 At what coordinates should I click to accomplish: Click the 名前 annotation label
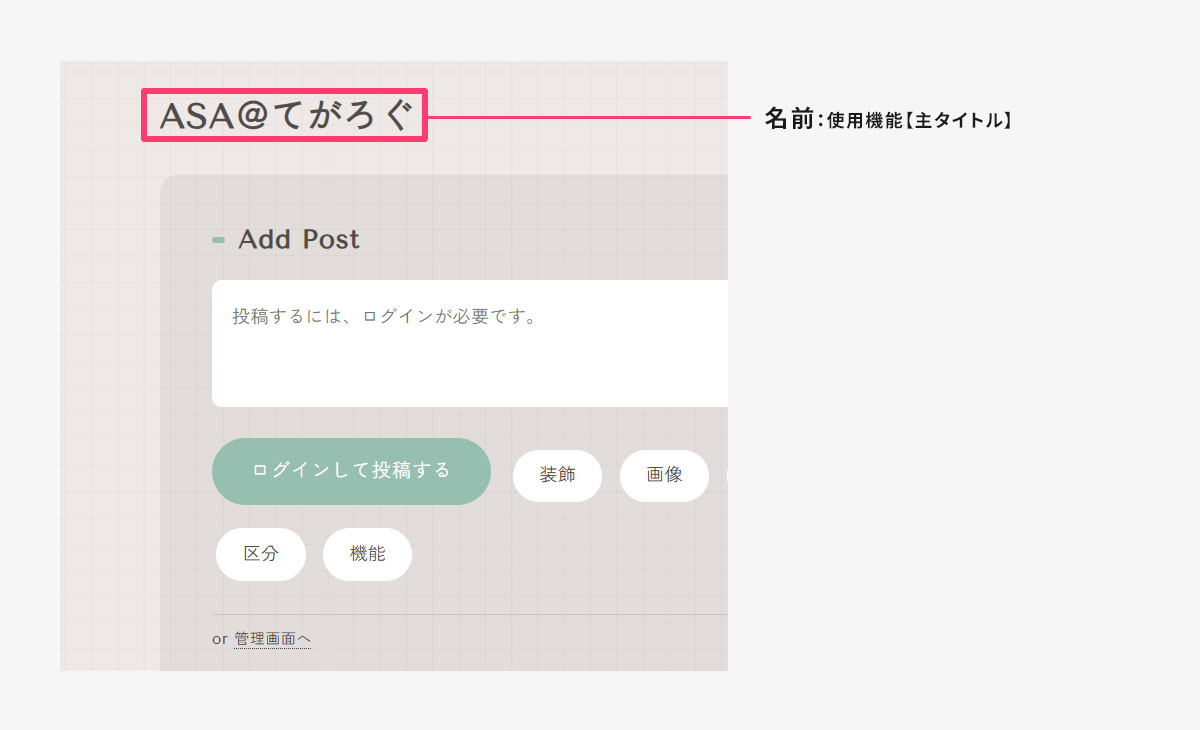(790, 120)
